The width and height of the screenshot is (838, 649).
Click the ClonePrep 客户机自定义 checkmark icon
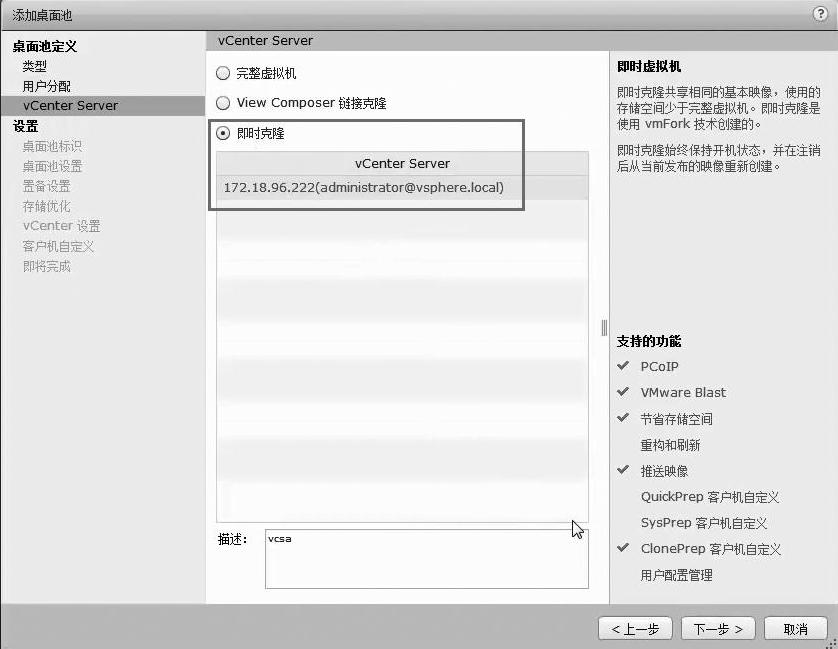click(623, 548)
